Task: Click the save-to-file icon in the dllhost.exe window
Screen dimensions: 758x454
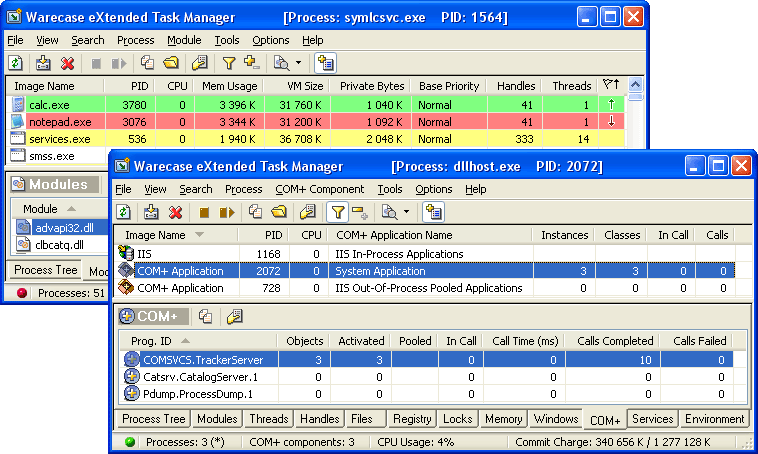Action: (x=151, y=212)
